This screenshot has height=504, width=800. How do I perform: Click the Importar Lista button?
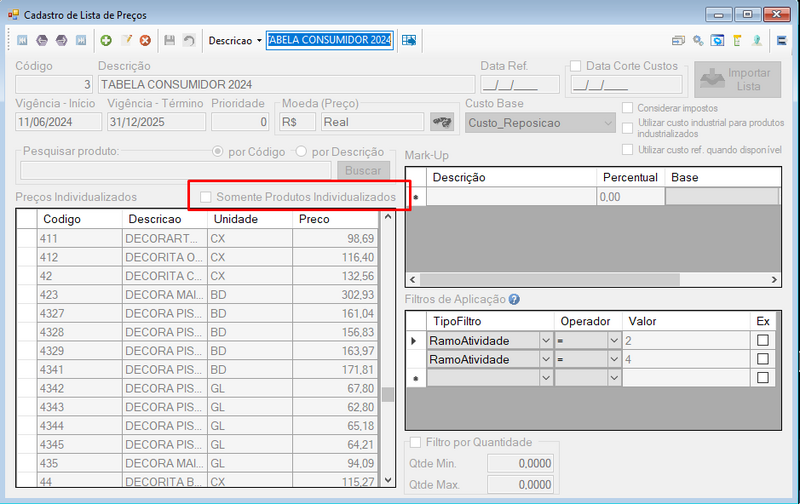pyautogui.click(x=737, y=80)
